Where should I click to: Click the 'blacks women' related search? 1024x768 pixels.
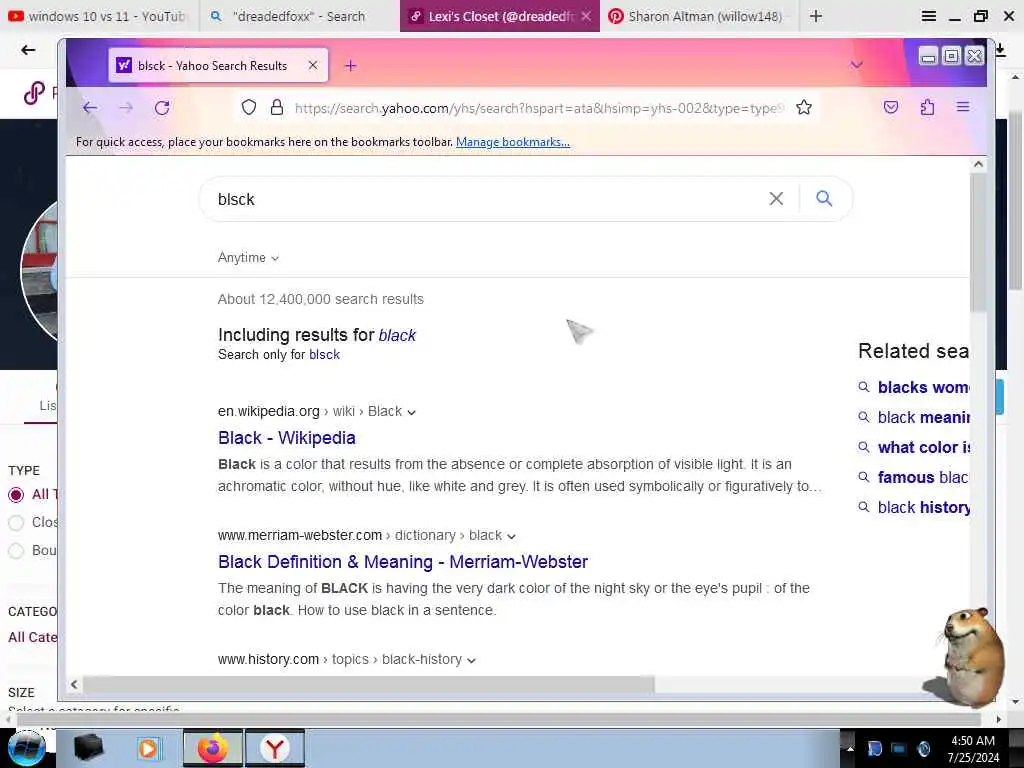[923, 387]
